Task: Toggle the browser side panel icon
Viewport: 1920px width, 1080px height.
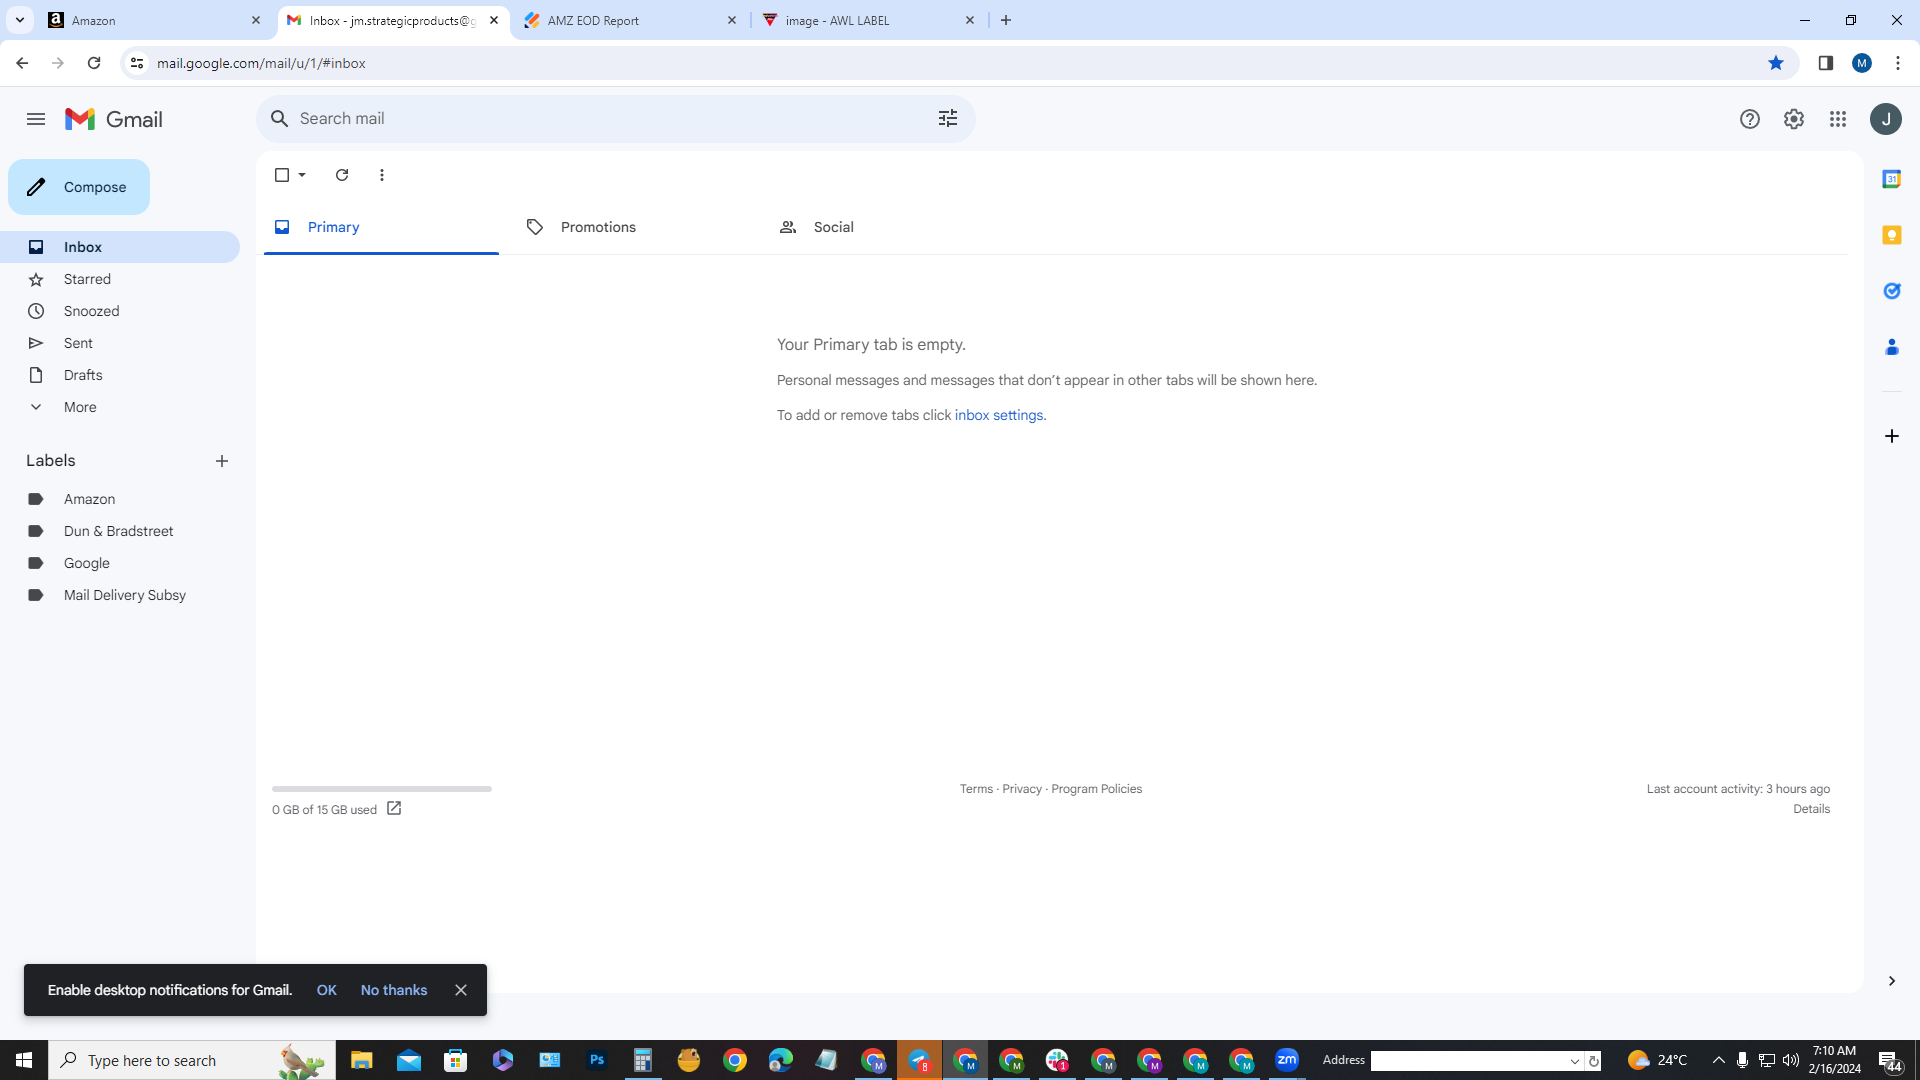Action: point(1826,63)
